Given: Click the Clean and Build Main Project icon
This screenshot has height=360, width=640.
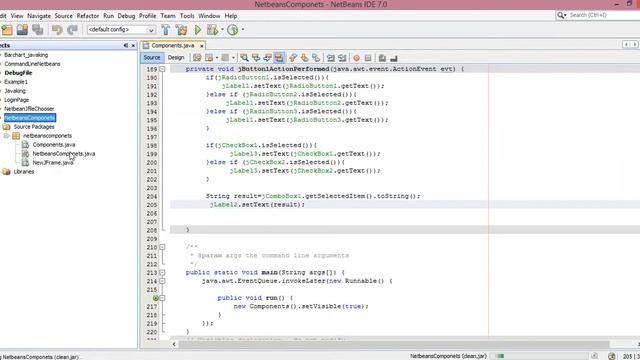Looking at the screenshot, I should point(181,29).
